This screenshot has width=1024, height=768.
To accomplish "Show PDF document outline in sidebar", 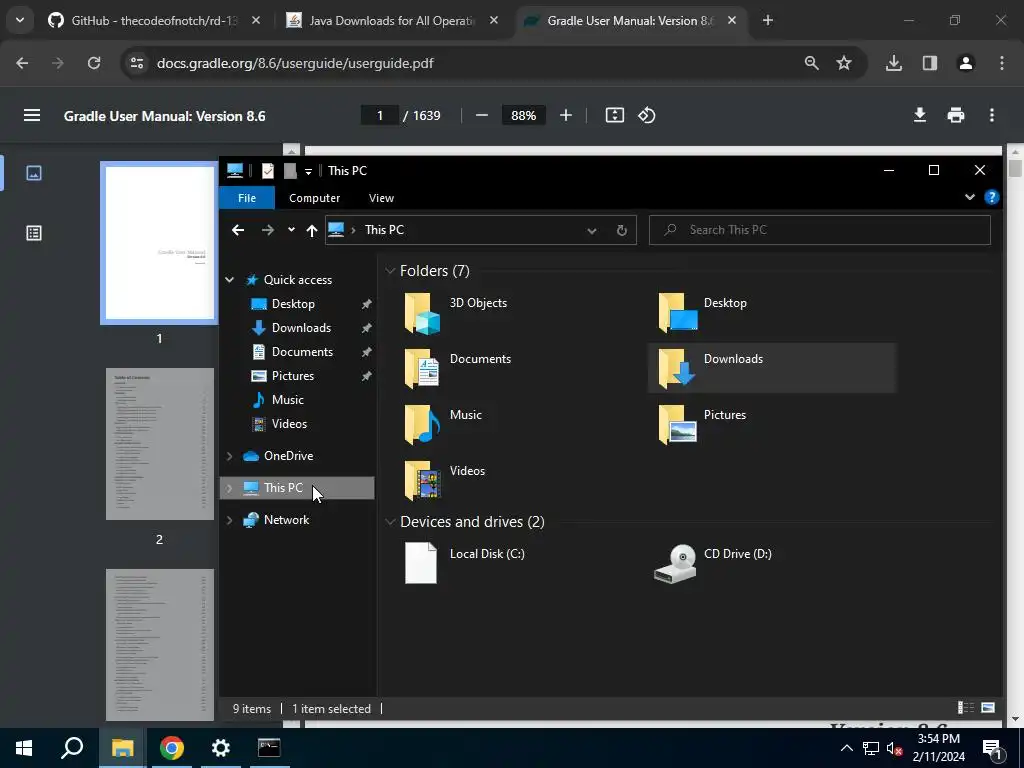I will point(34,233).
